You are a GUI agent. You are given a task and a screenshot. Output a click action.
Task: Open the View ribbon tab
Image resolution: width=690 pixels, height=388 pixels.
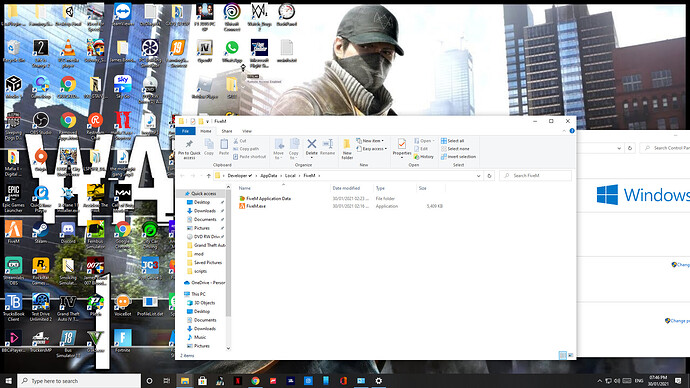click(x=247, y=131)
